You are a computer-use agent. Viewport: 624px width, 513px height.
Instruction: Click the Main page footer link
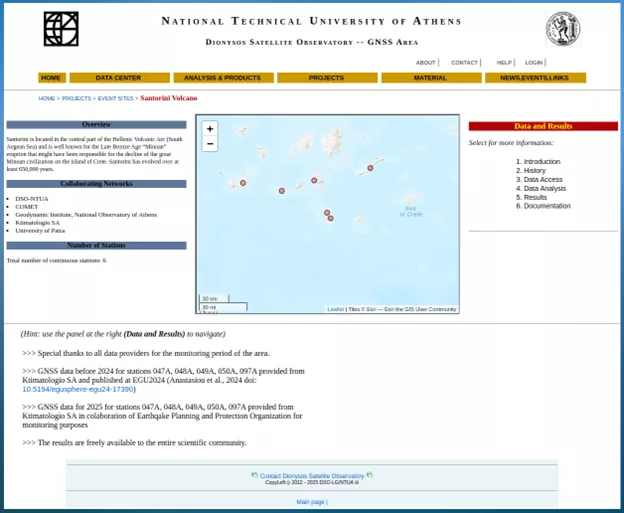[x=310, y=501]
